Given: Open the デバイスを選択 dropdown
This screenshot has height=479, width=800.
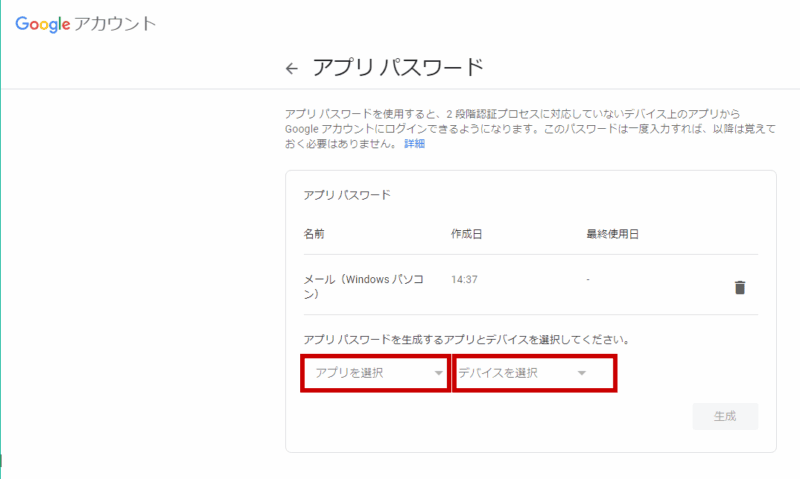Looking at the screenshot, I should pos(533,373).
